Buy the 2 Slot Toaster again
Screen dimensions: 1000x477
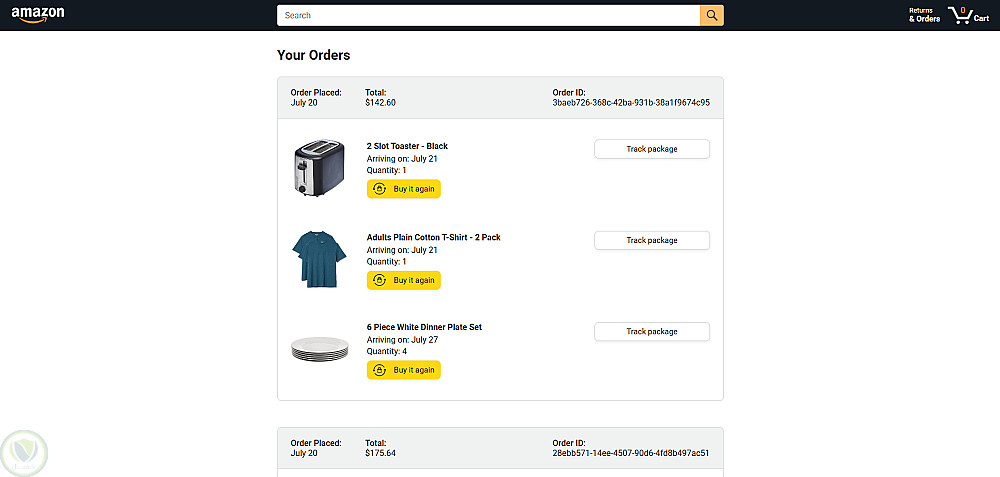404,189
